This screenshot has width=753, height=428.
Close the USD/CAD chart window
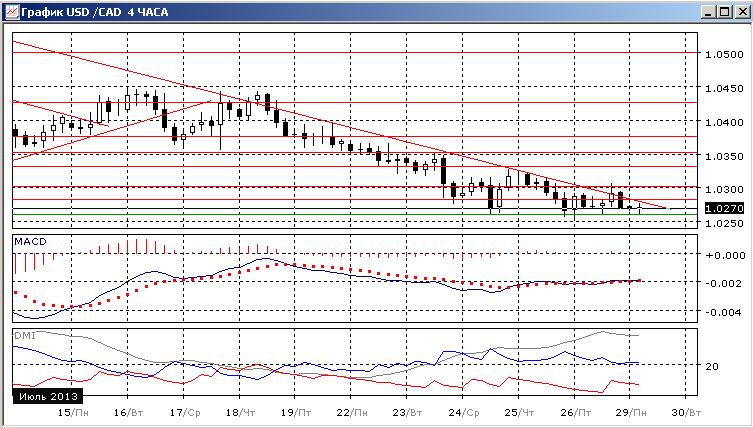741,12
